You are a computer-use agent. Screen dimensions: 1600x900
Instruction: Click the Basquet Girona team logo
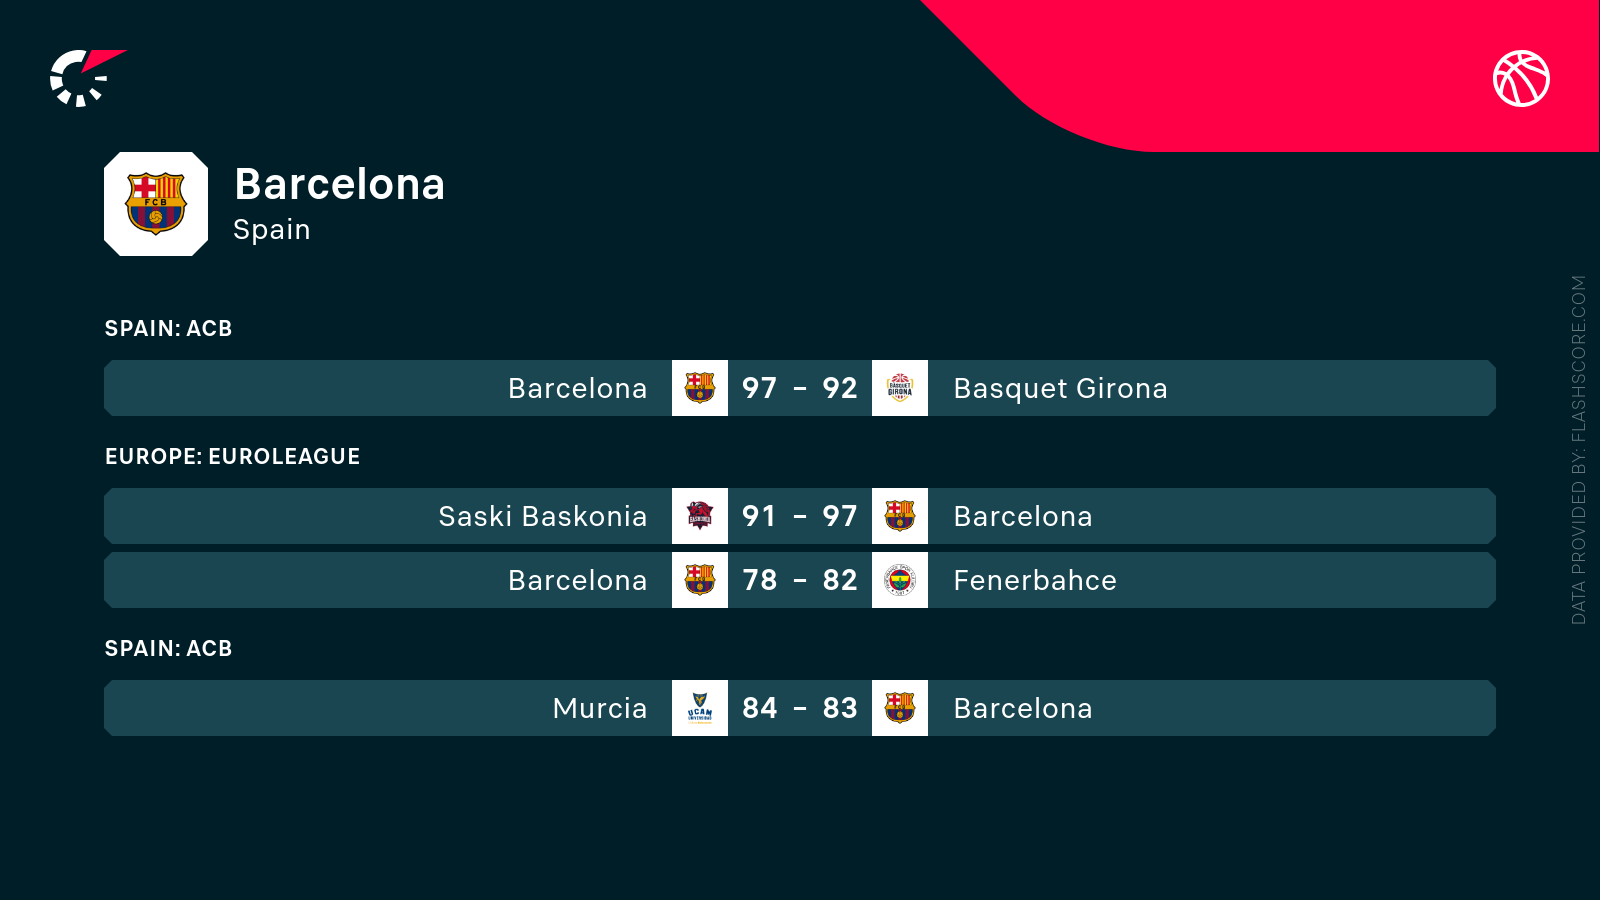pyautogui.click(x=900, y=388)
